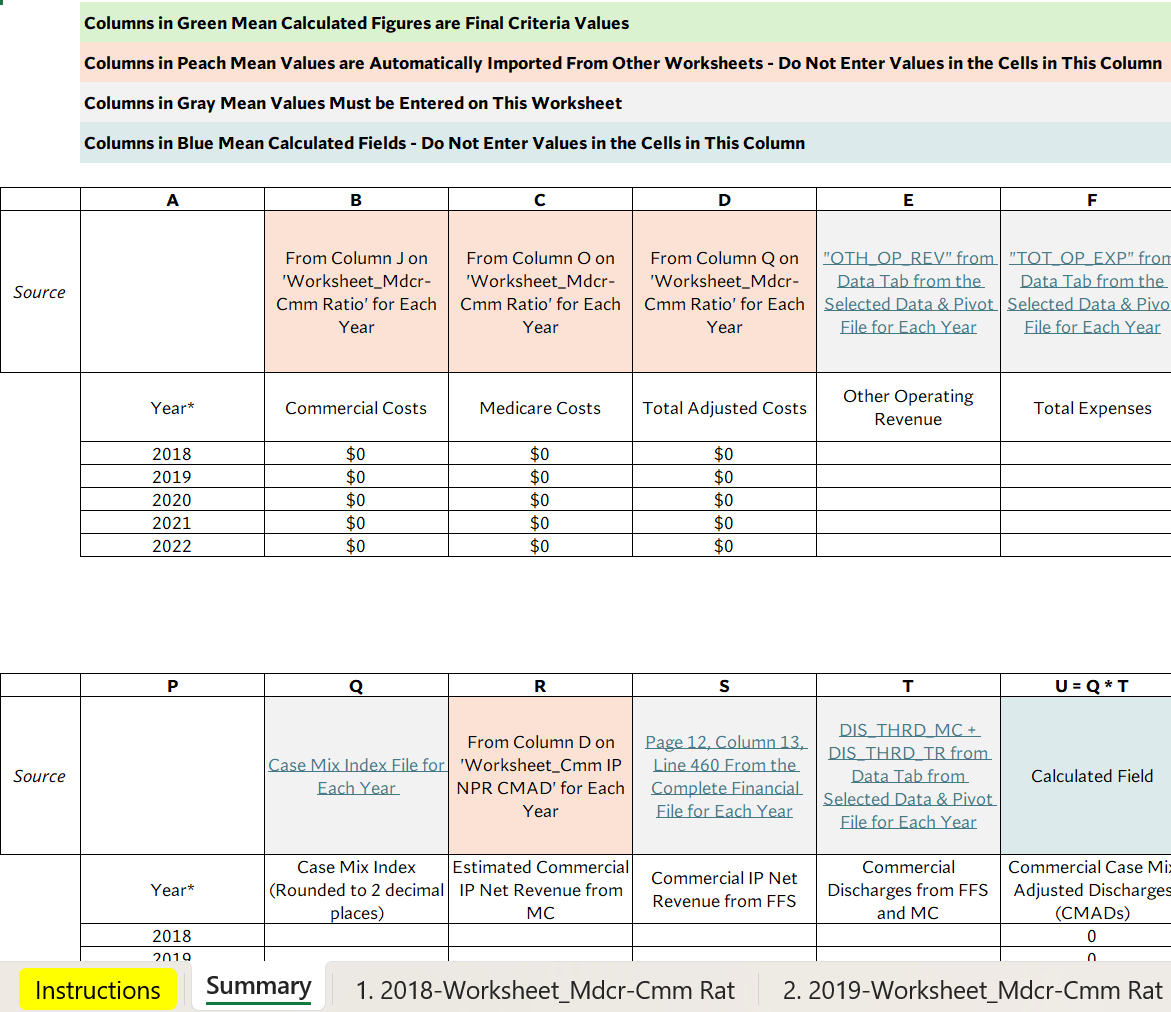This screenshot has height=1012, width=1171.
Task: Click the "U = Q * T" column label
Action: (x=1091, y=686)
